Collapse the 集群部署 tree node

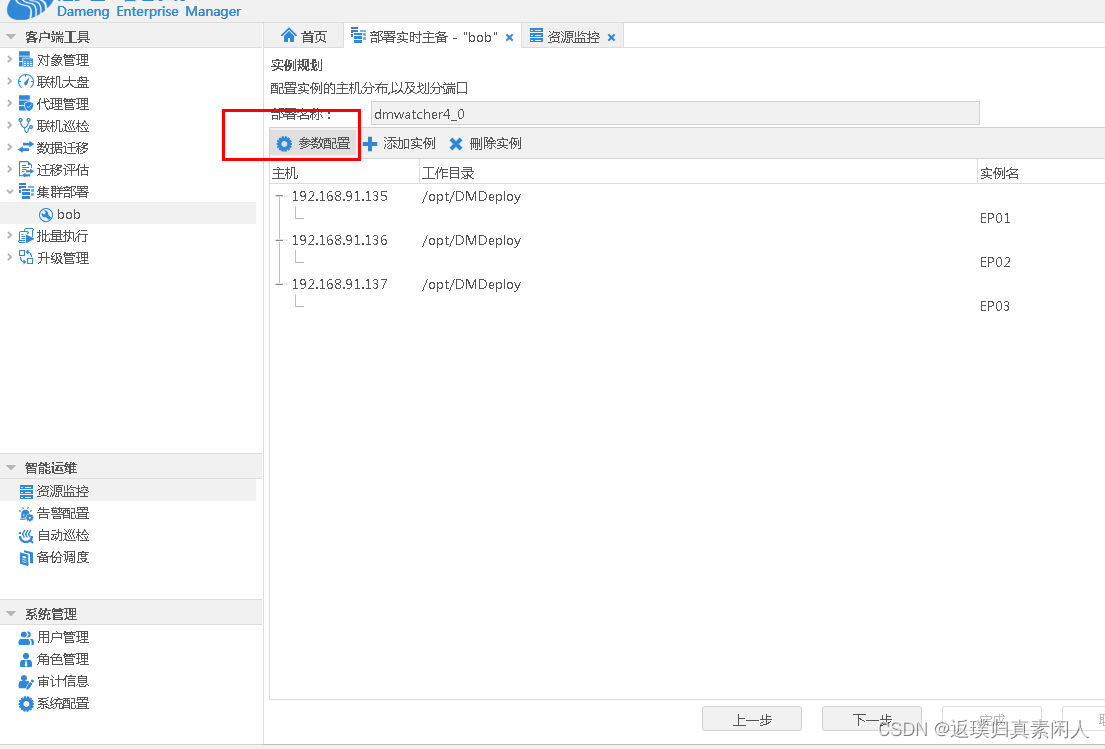pyautogui.click(x=9, y=191)
